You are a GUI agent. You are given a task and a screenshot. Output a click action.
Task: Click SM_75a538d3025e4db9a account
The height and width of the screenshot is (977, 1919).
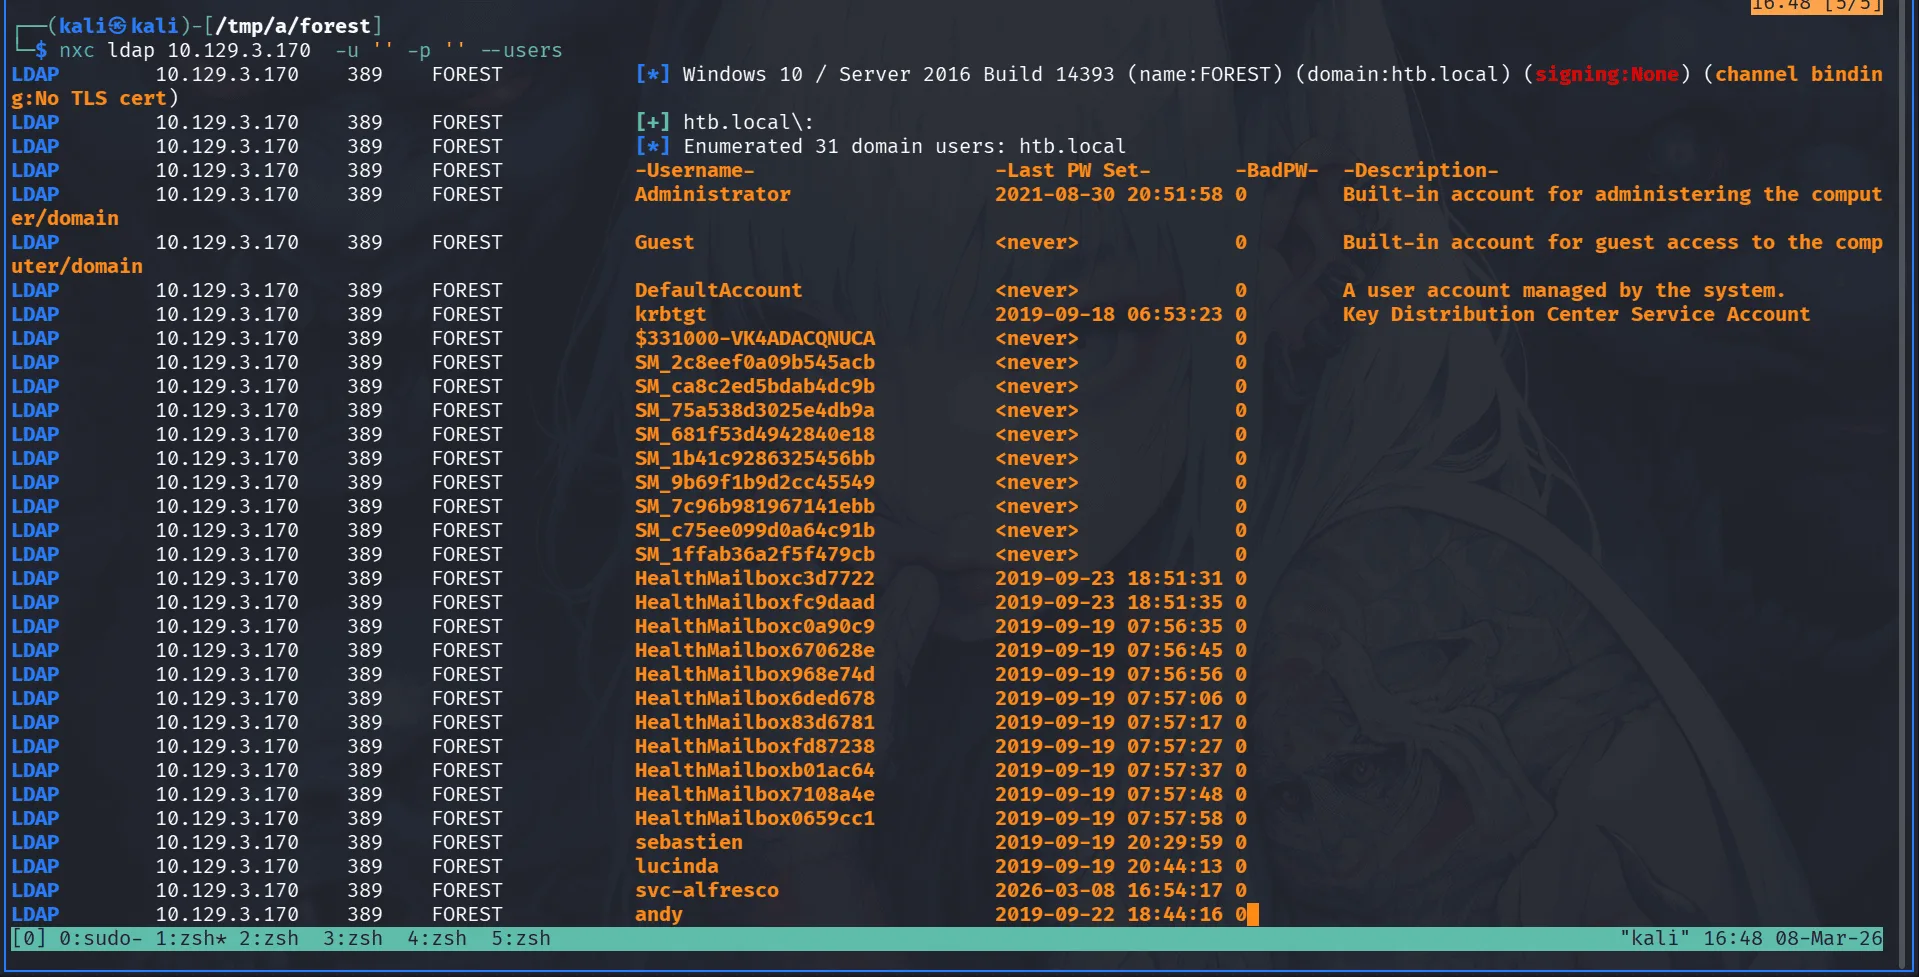(754, 410)
